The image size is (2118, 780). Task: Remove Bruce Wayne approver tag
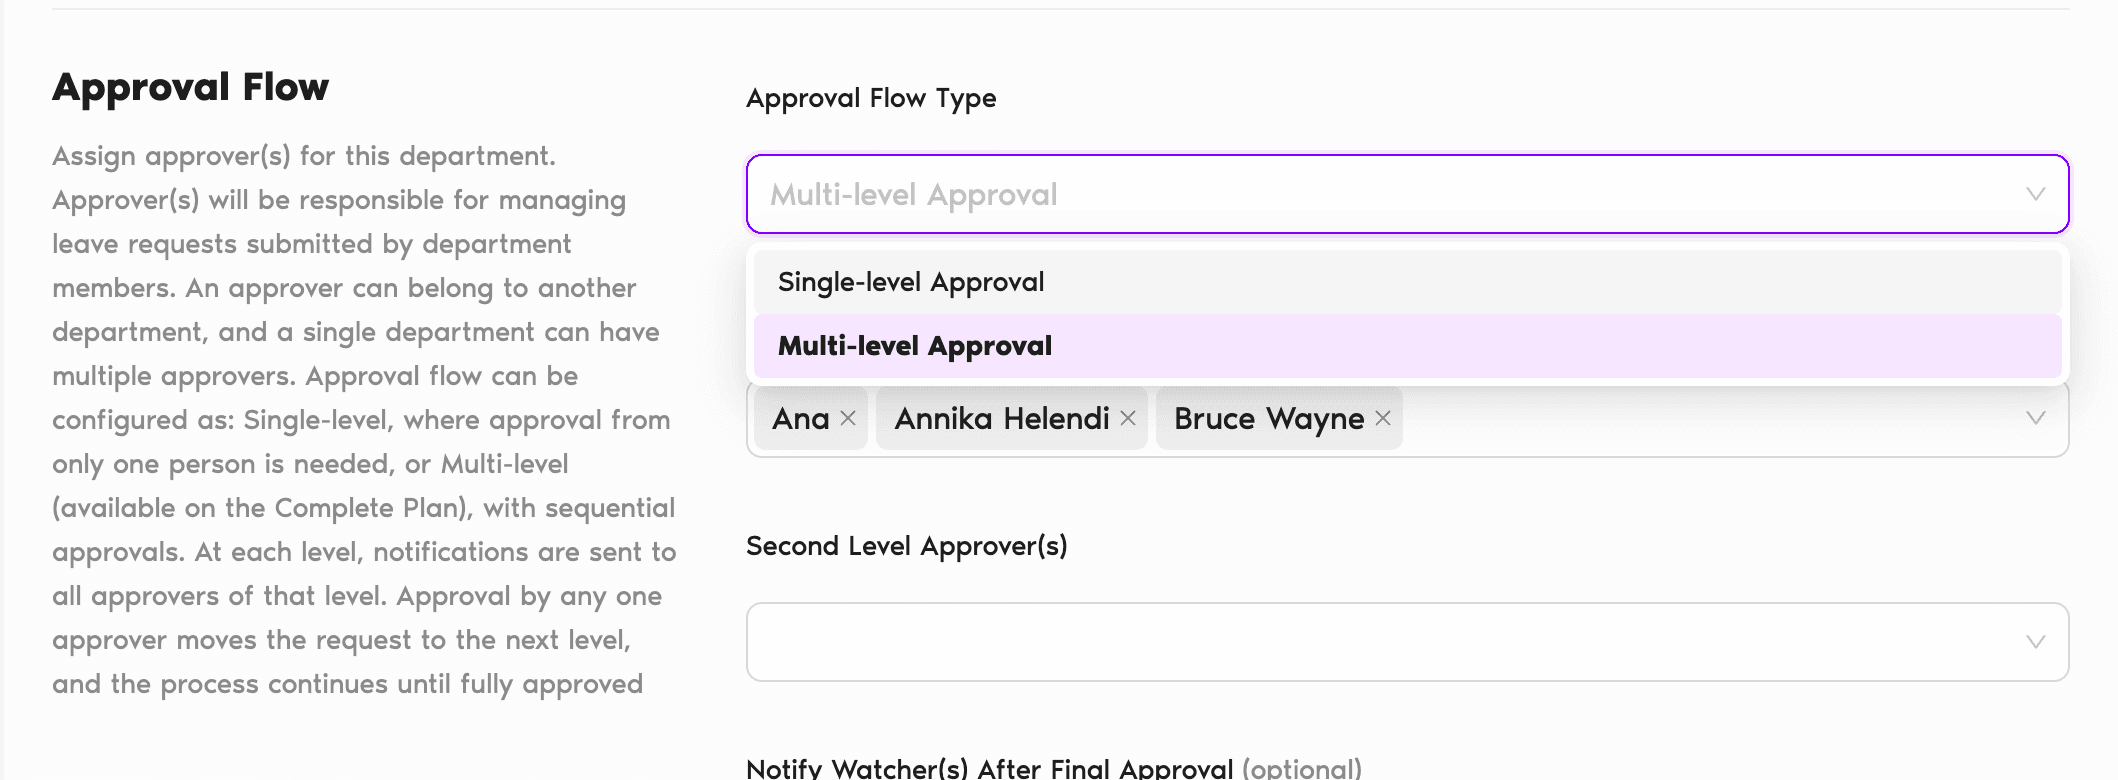1383,418
